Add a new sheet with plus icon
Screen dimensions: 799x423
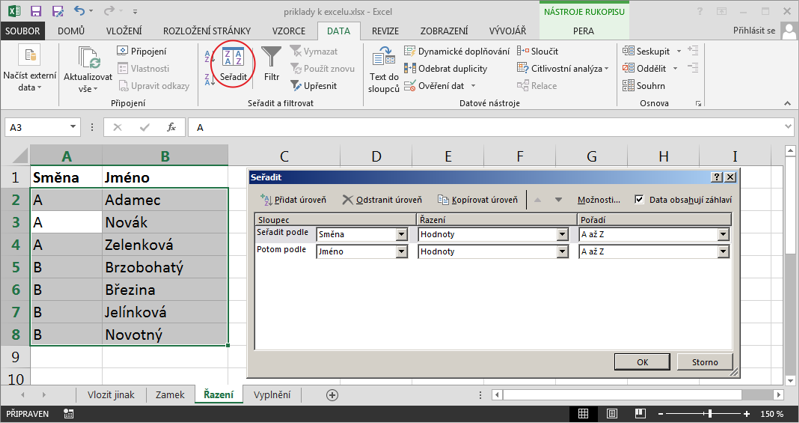click(333, 395)
